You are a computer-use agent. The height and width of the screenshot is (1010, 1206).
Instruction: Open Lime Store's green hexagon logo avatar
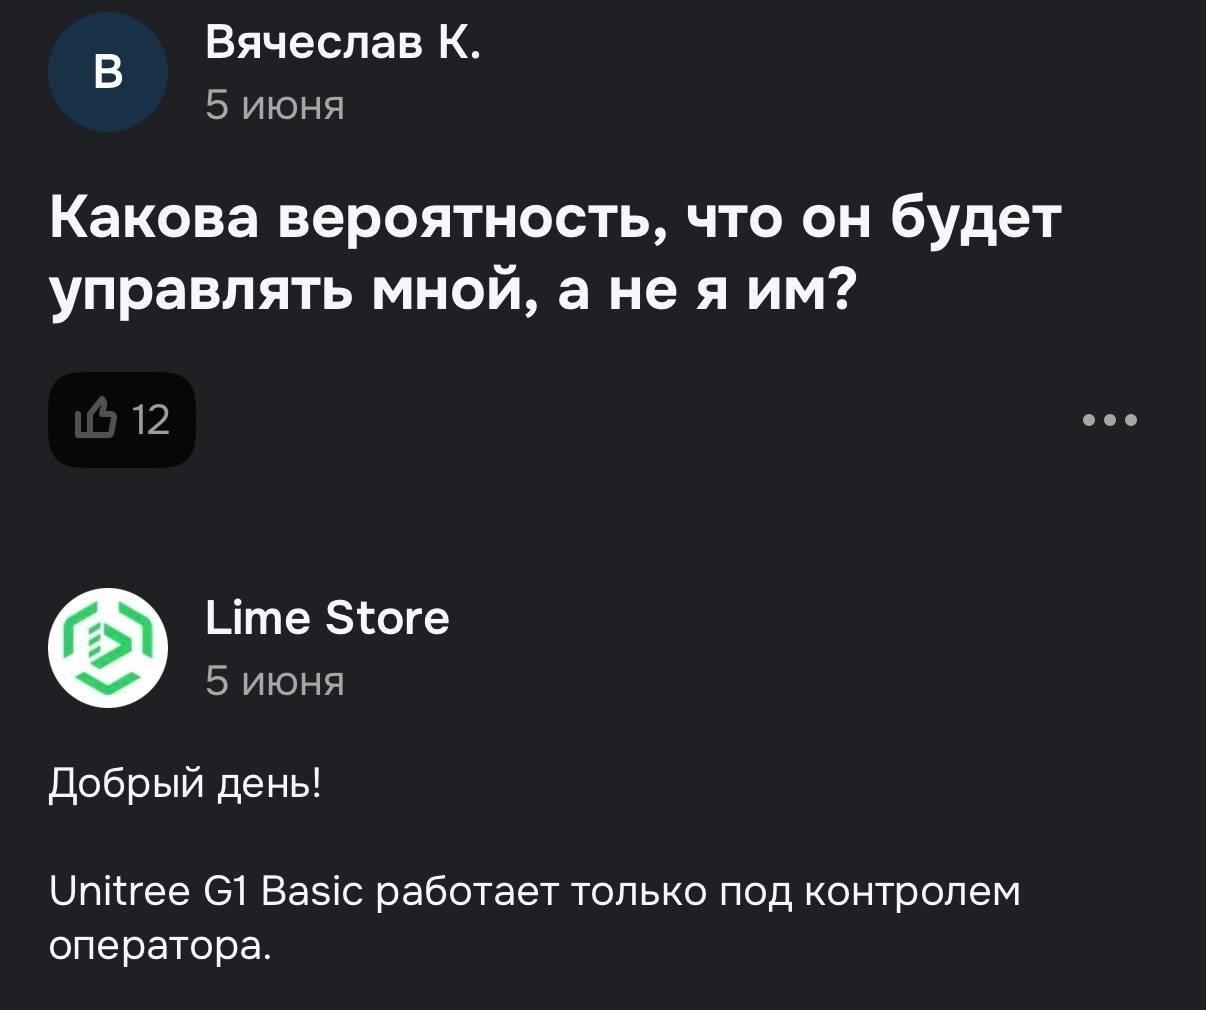pyautogui.click(x=108, y=648)
